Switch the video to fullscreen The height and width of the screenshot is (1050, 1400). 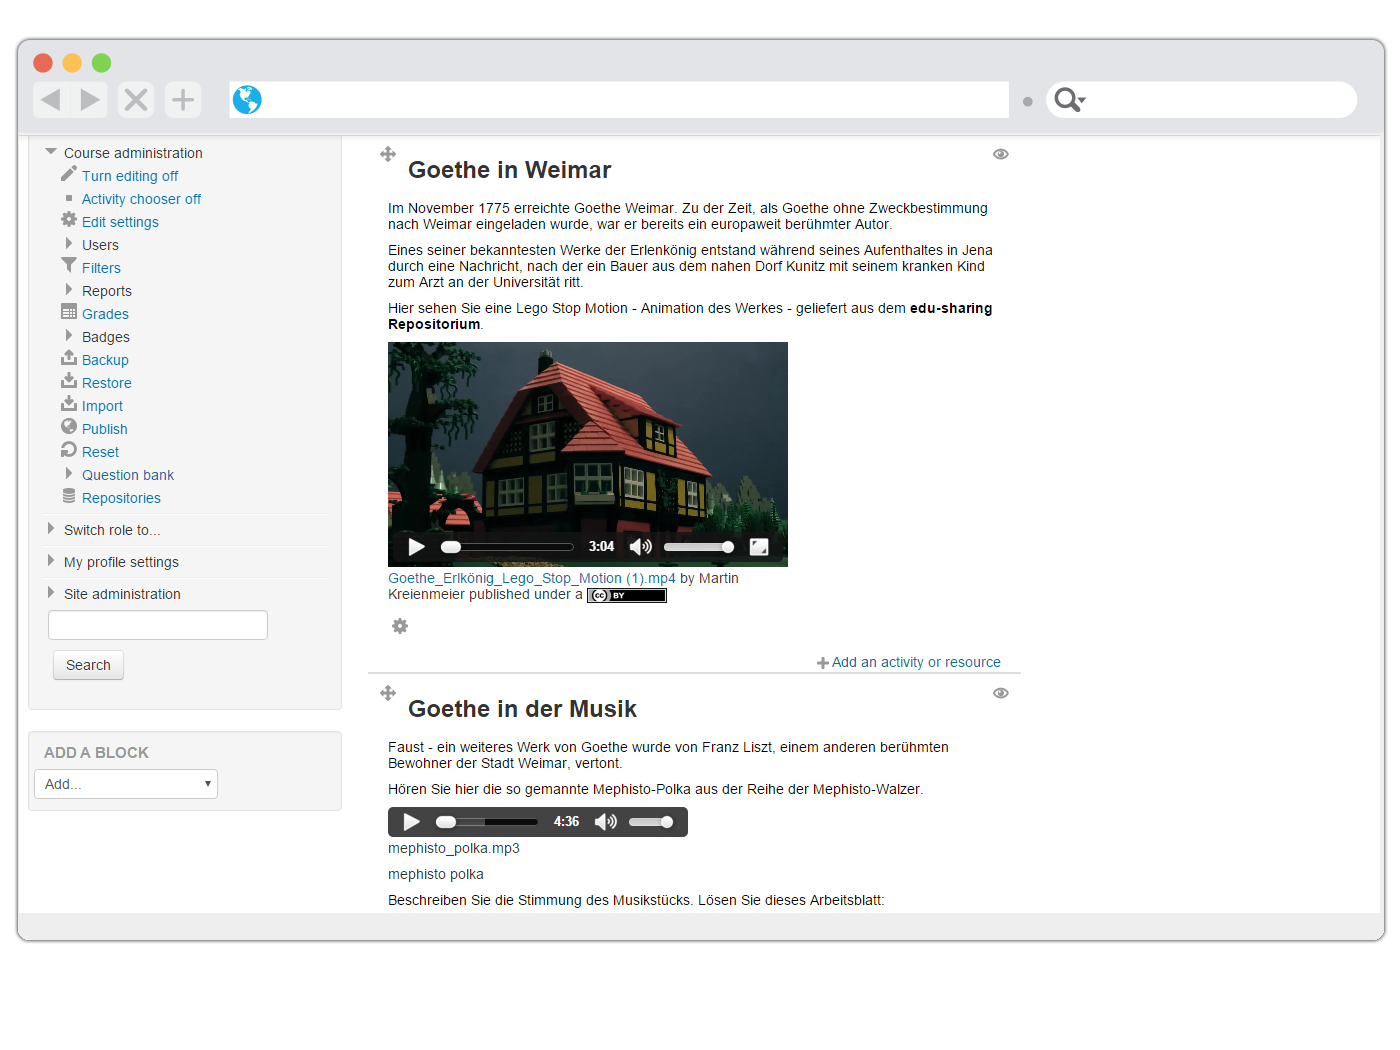[759, 547]
